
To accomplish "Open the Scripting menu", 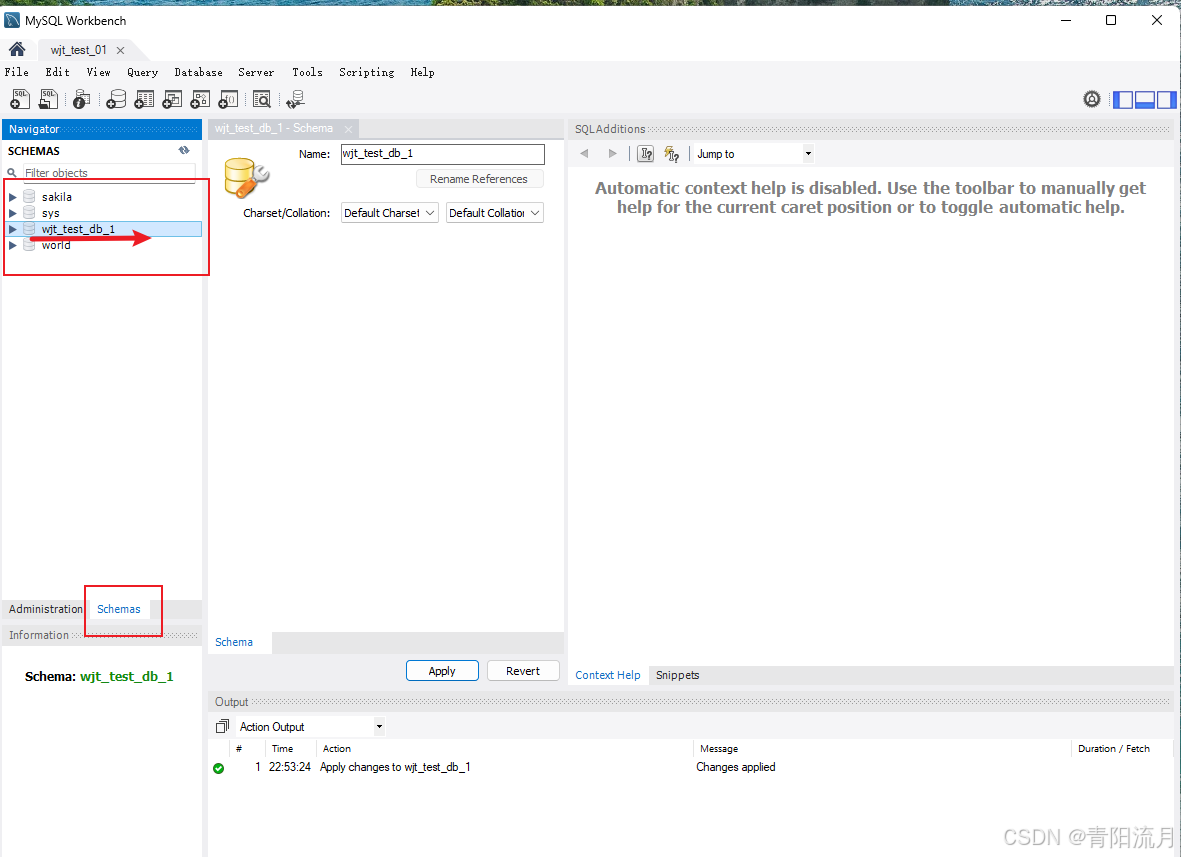I will click(x=366, y=72).
